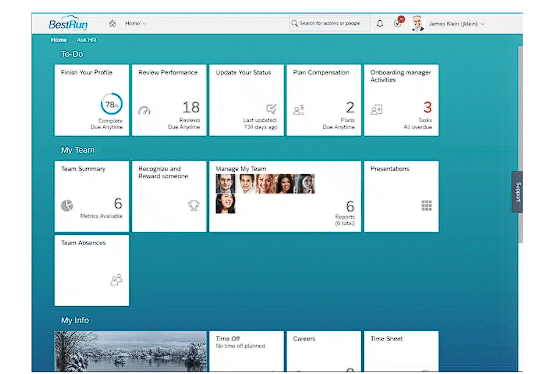541x374 pixels.
Task: Open the Team Absences tile
Action: click(x=92, y=270)
